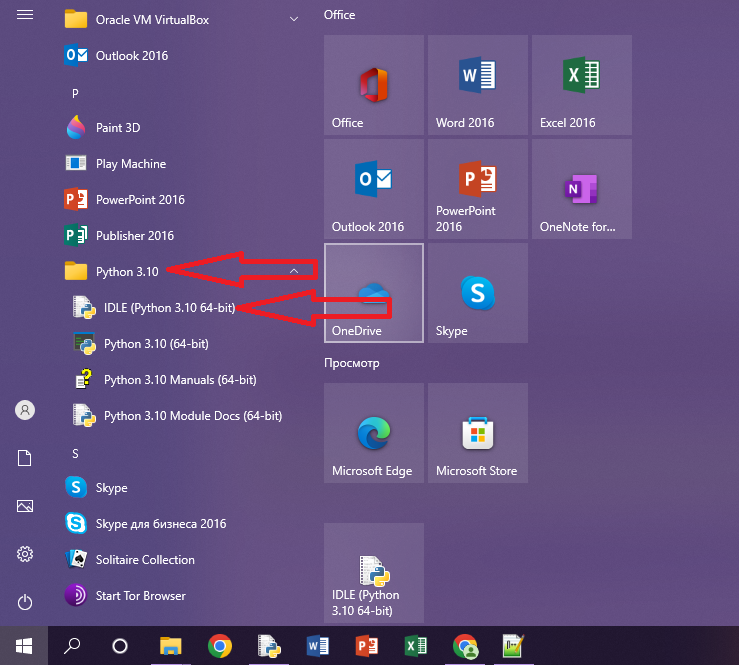The height and width of the screenshot is (665, 739).
Task: Open Cortana circle on taskbar
Action: click(x=120, y=646)
